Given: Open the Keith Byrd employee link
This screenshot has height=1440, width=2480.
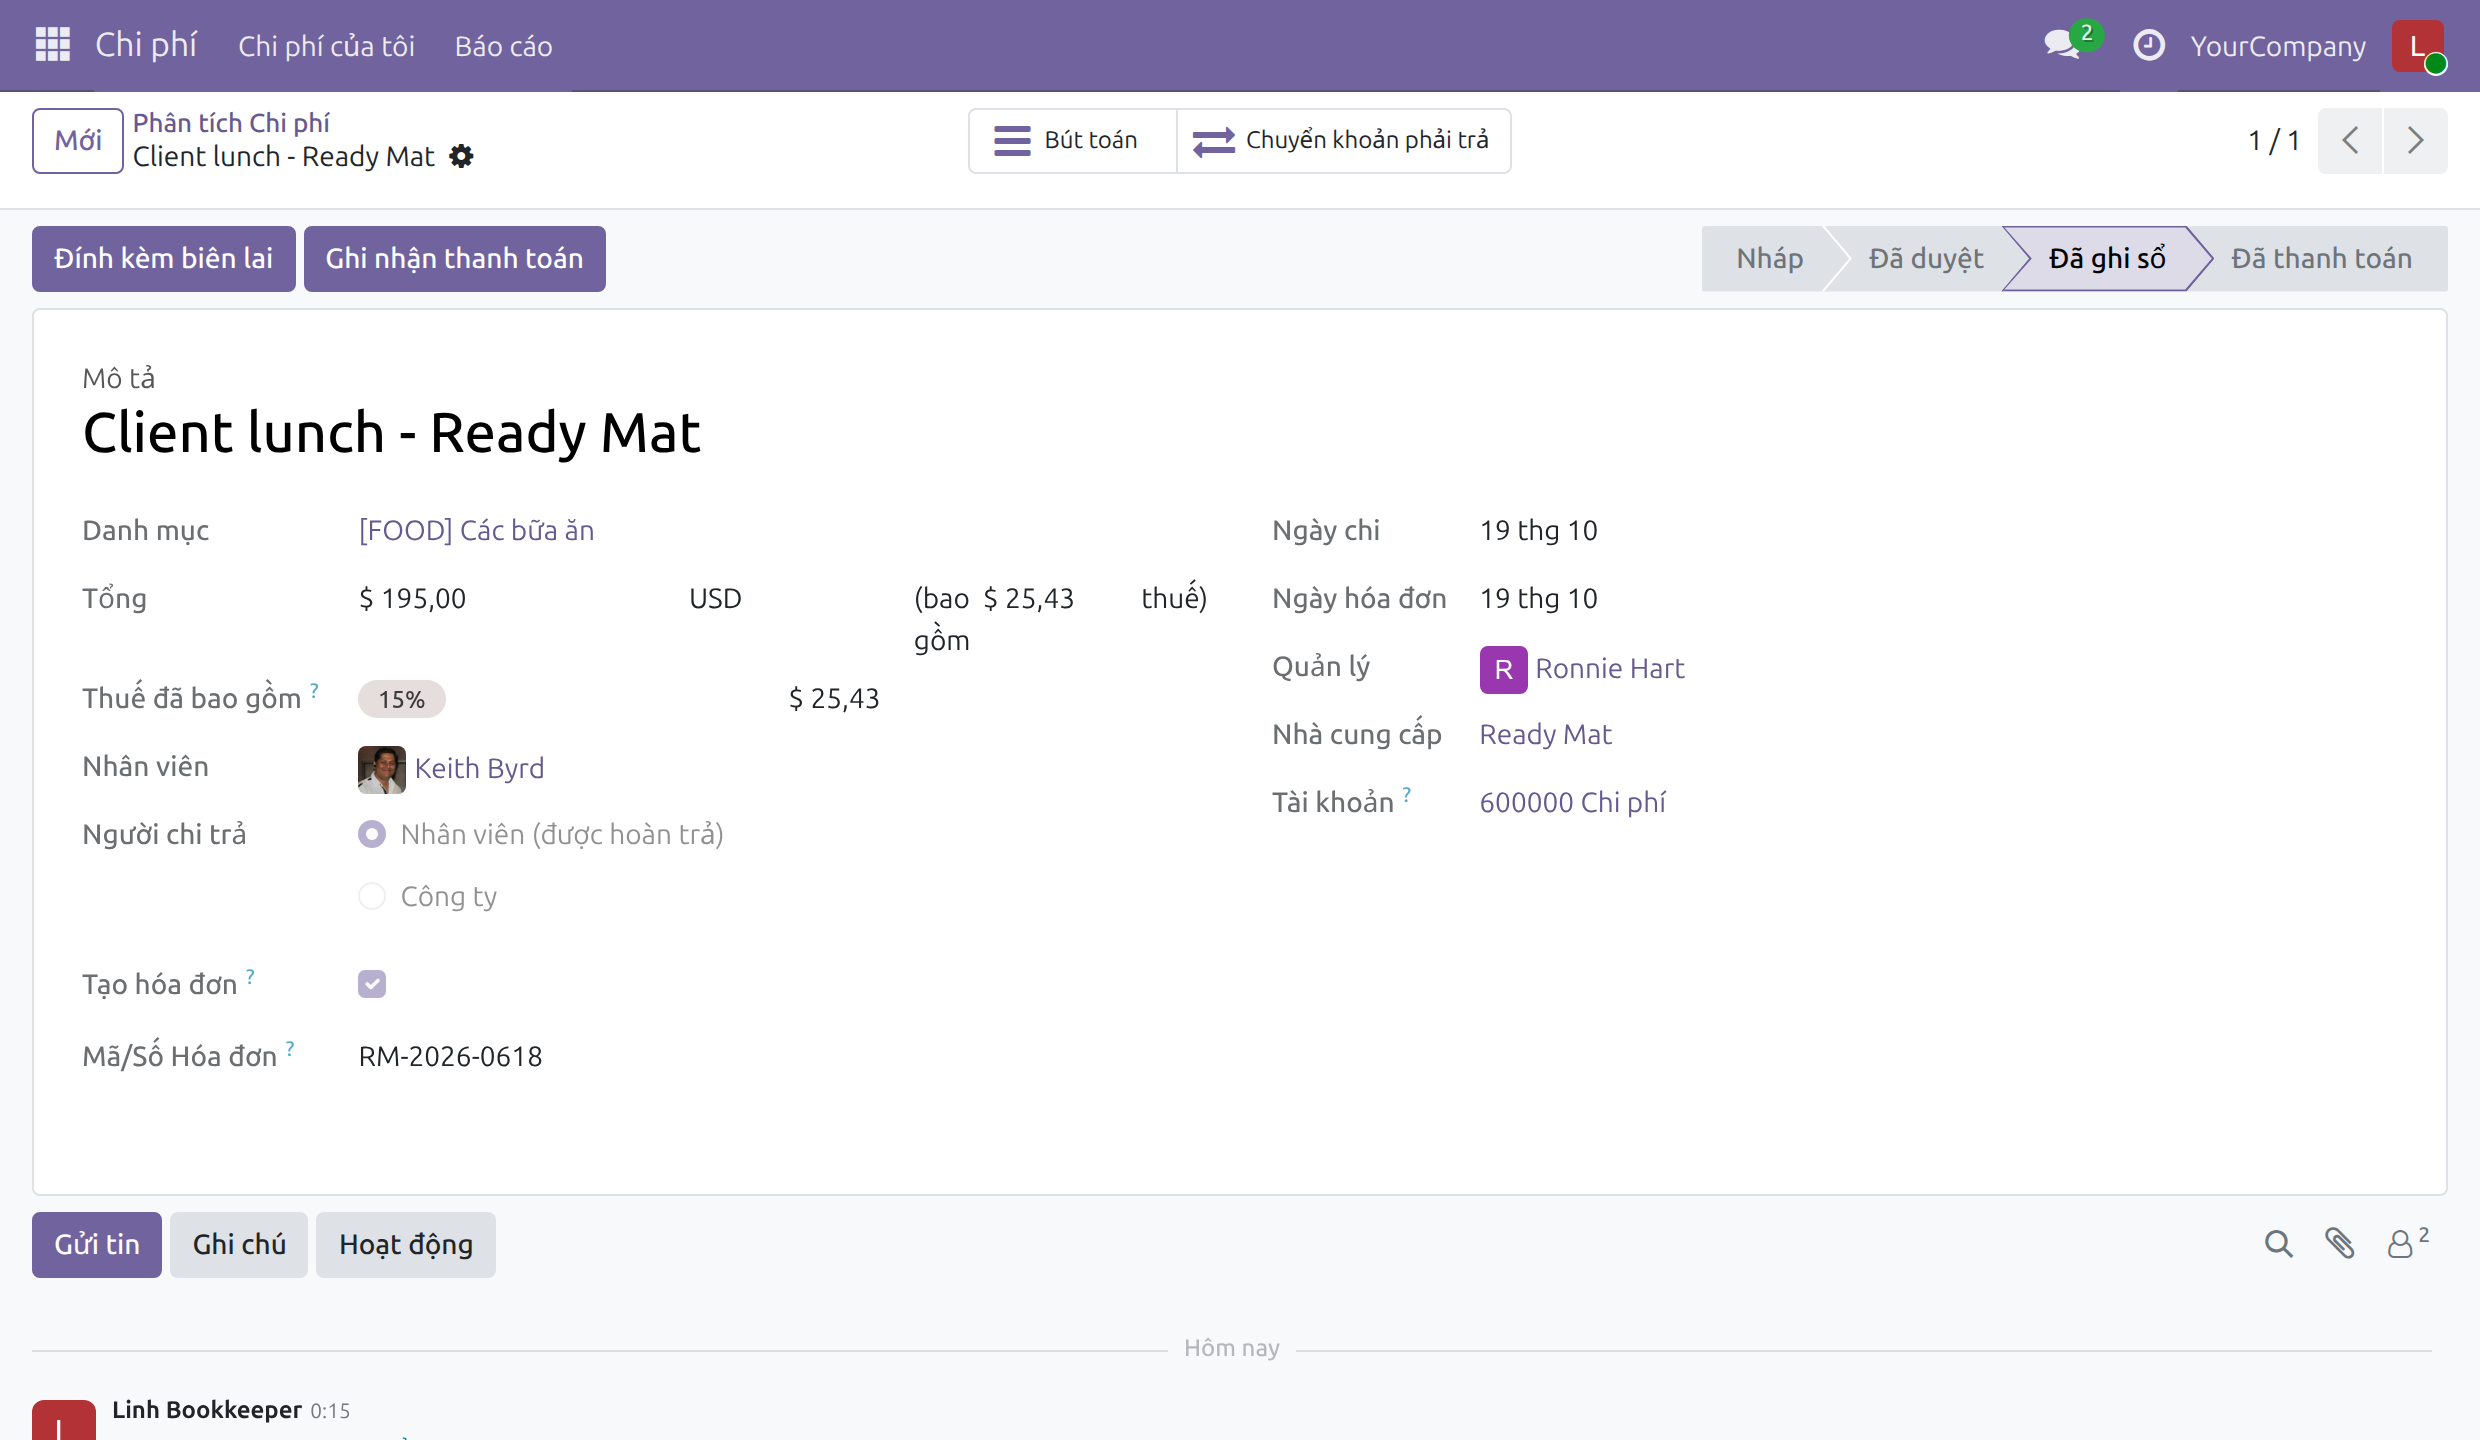Looking at the screenshot, I should coord(479,768).
